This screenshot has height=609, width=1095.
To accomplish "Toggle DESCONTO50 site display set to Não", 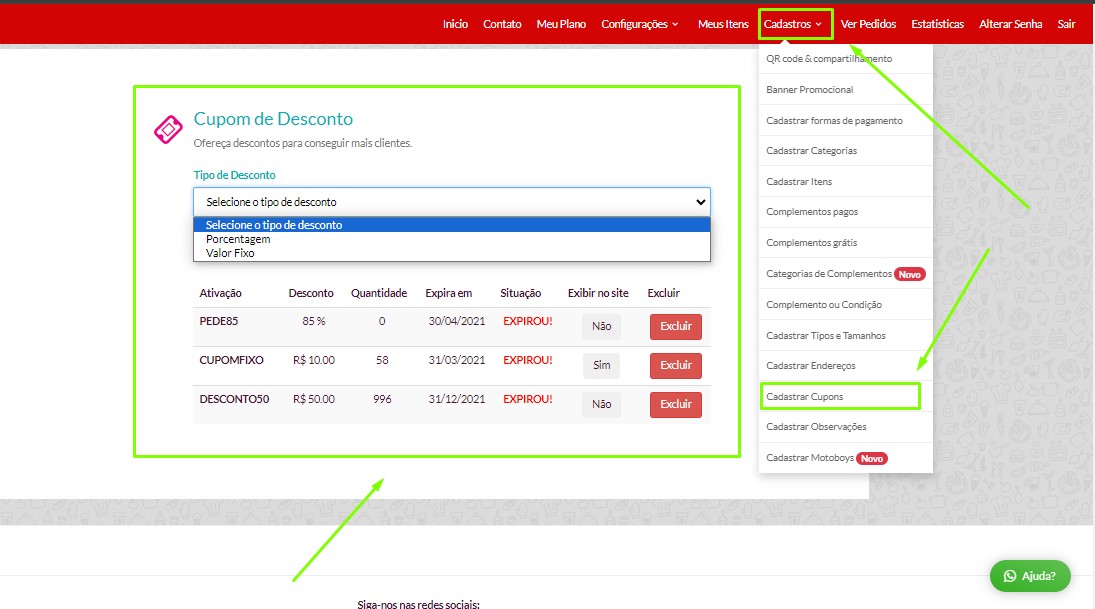I will click(x=601, y=404).
